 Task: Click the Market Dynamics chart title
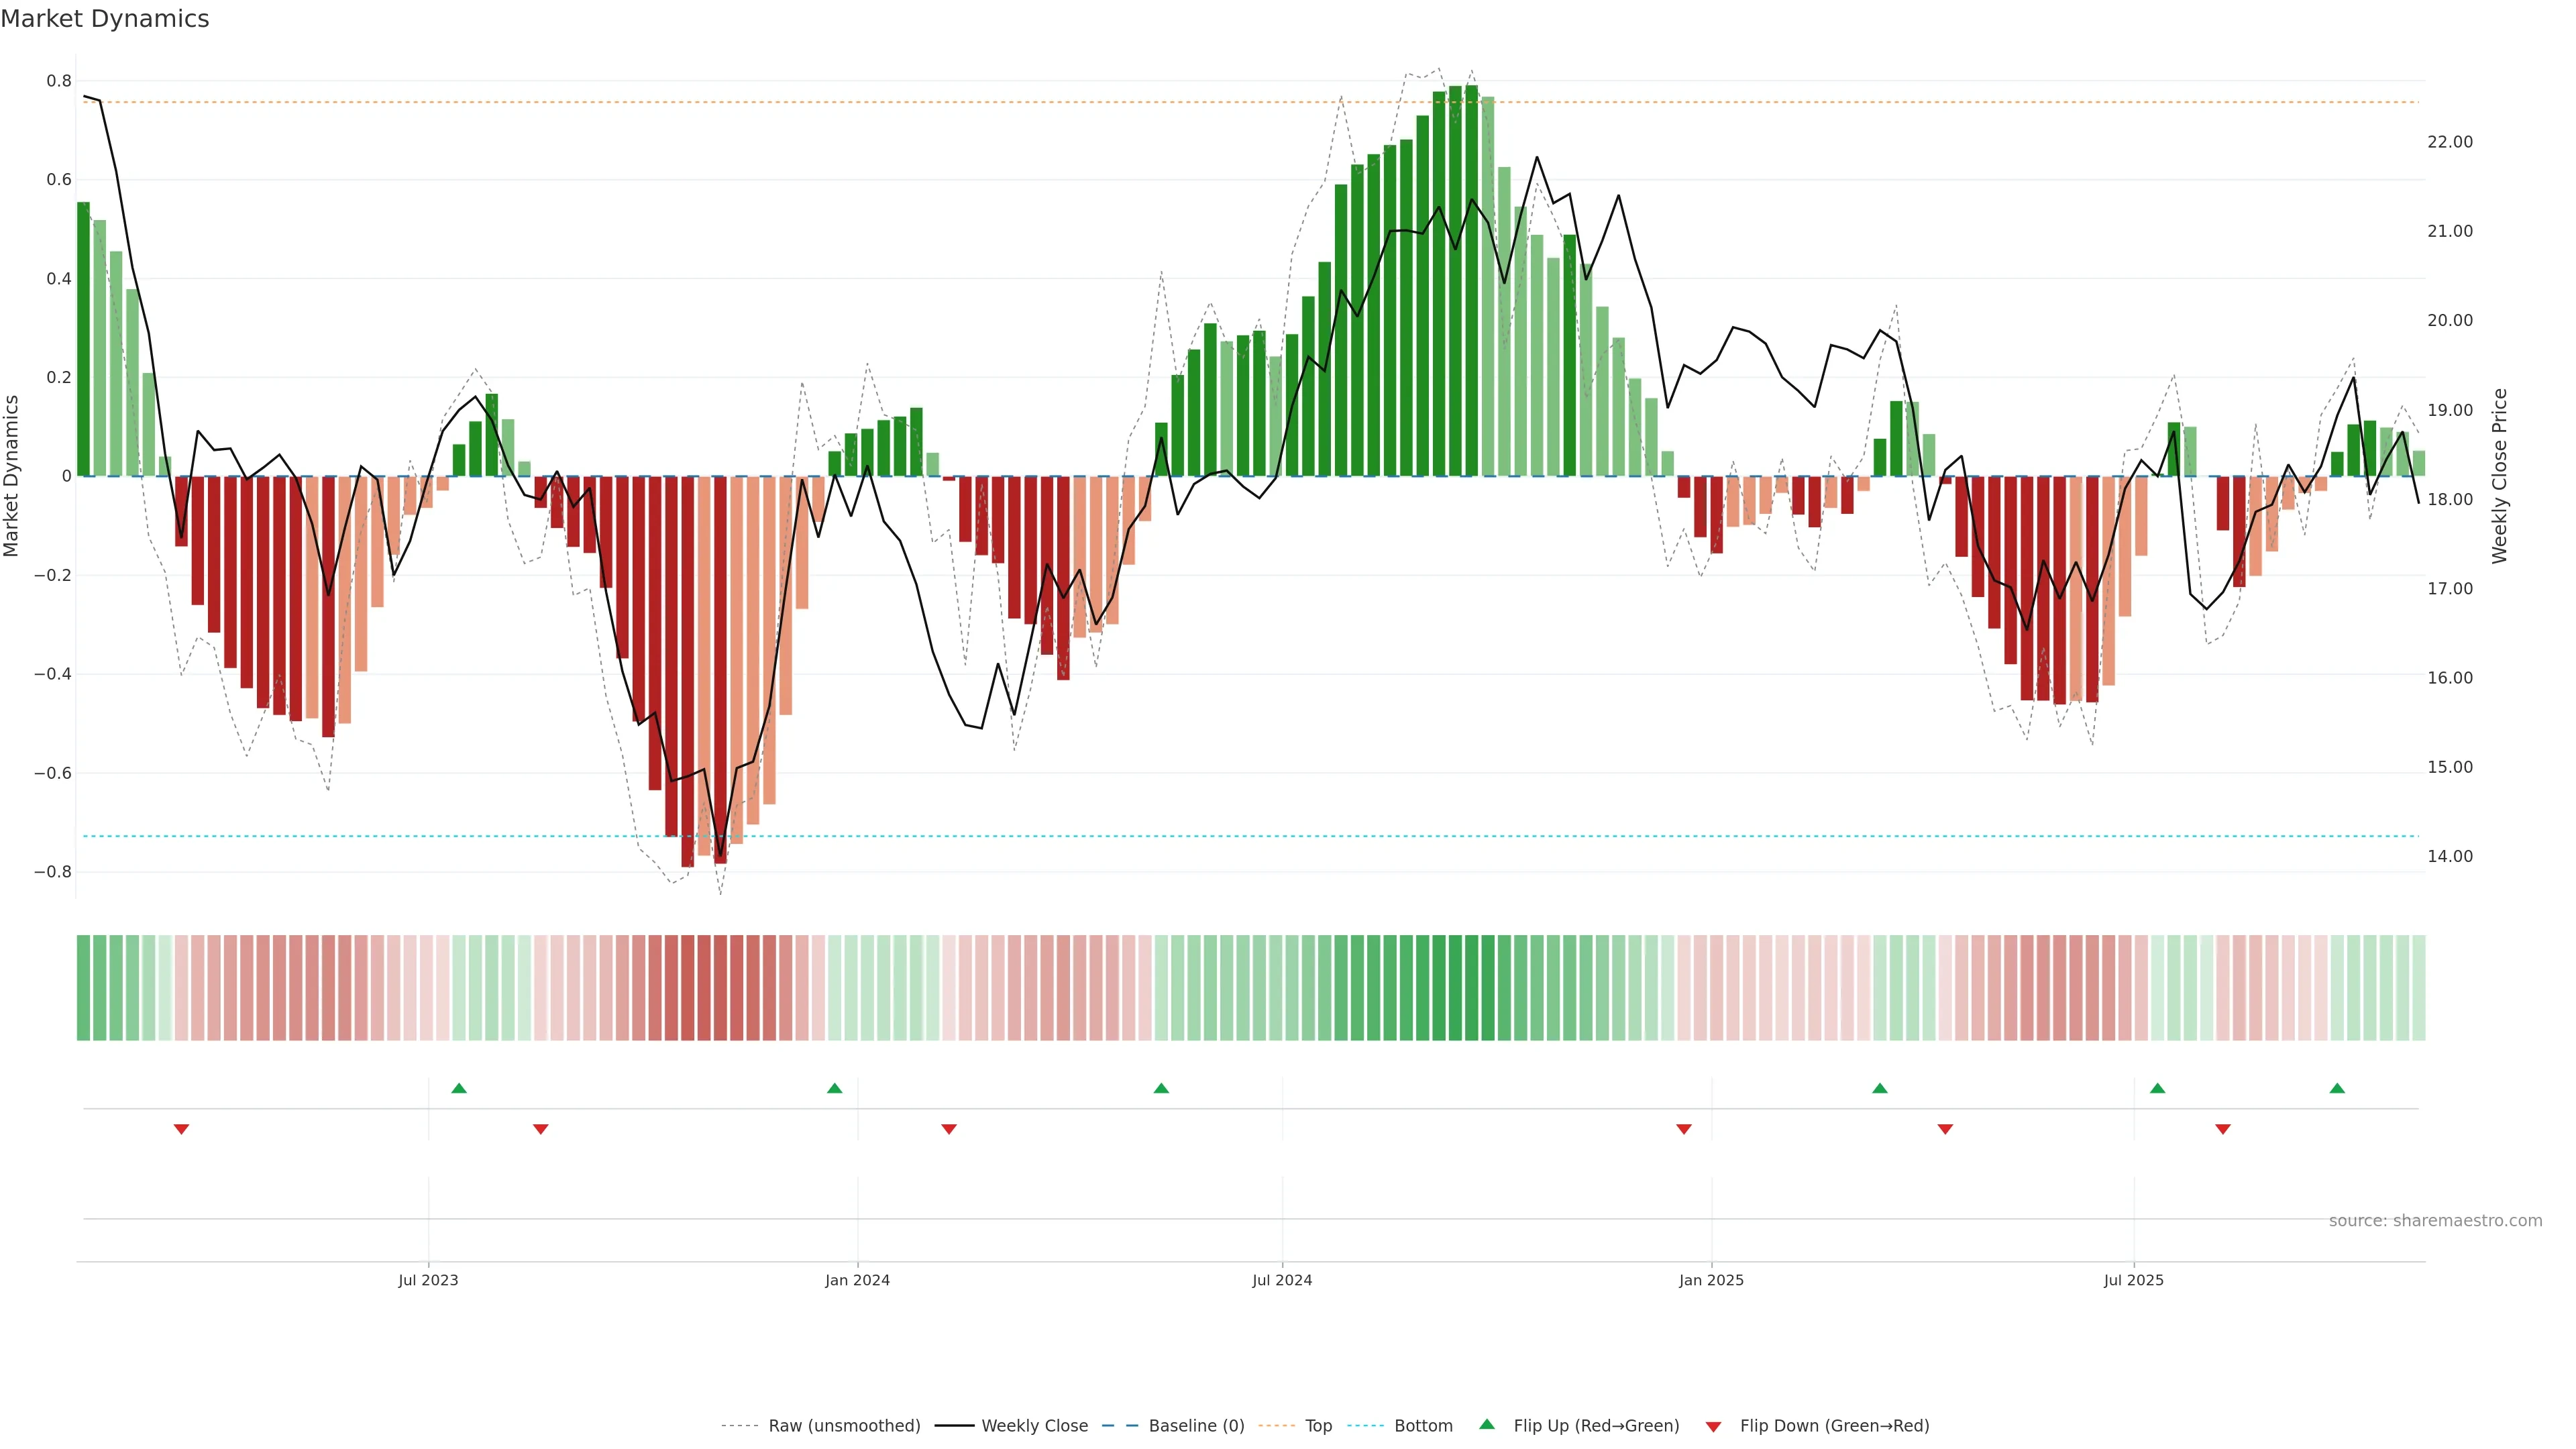[x=105, y=19]
